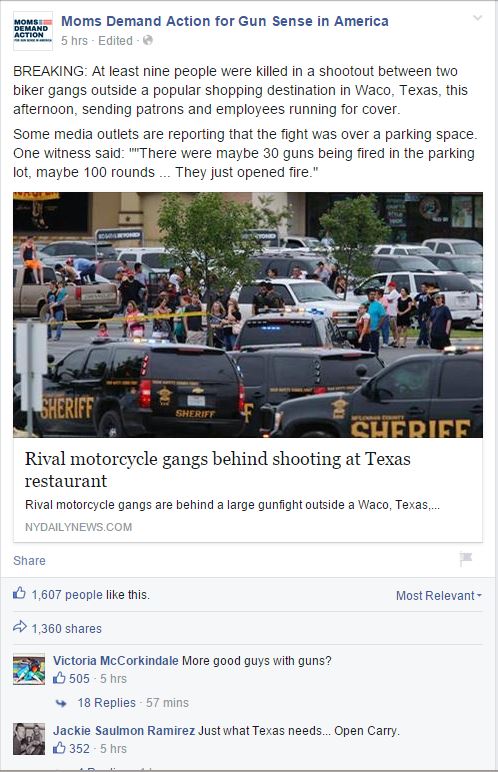Screen dimensions: 498x772
Task: Open Victoria McCorkindale's profile name
Action: [116, 661]
